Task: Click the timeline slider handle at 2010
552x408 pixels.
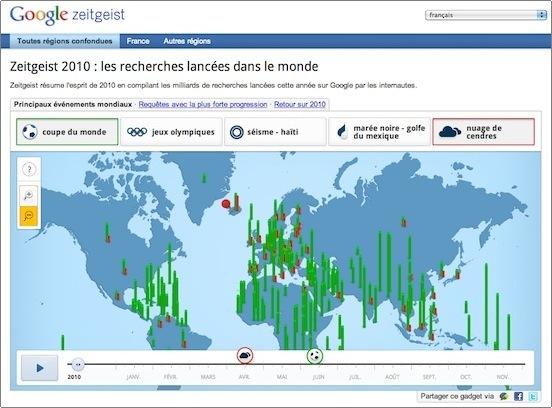Action: pos(77,364)
